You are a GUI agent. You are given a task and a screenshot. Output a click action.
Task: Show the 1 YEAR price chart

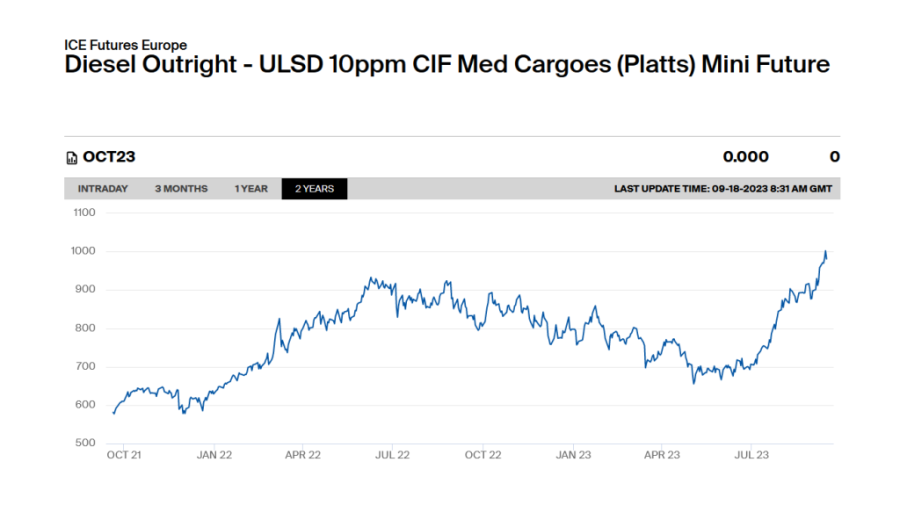[251, 189]
